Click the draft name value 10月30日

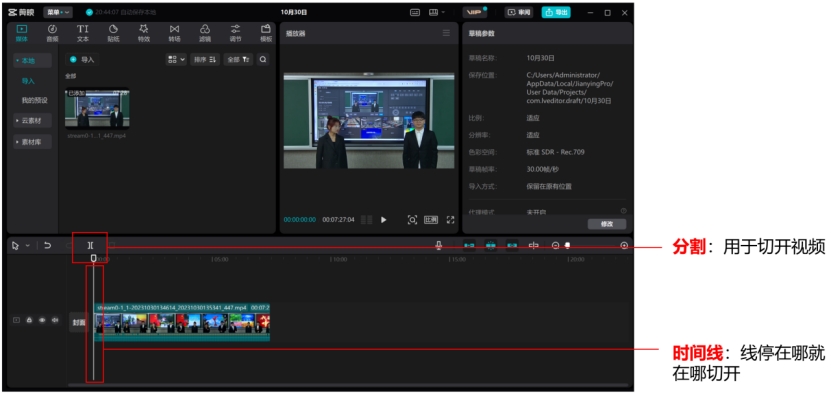tap(541, 58)
